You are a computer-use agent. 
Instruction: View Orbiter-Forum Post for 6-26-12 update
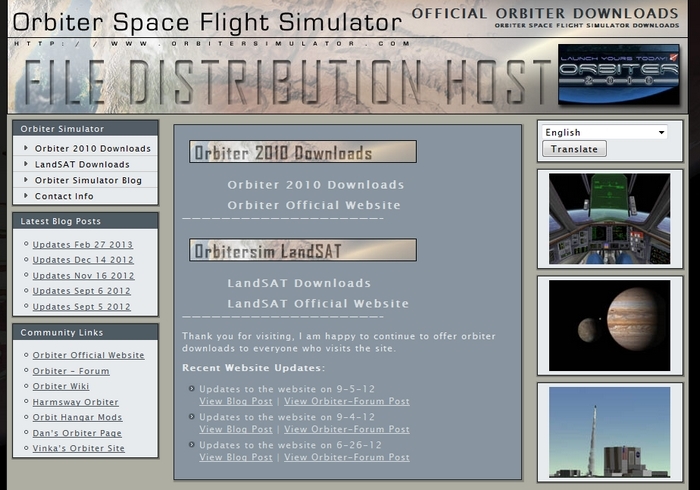(347, 457)
